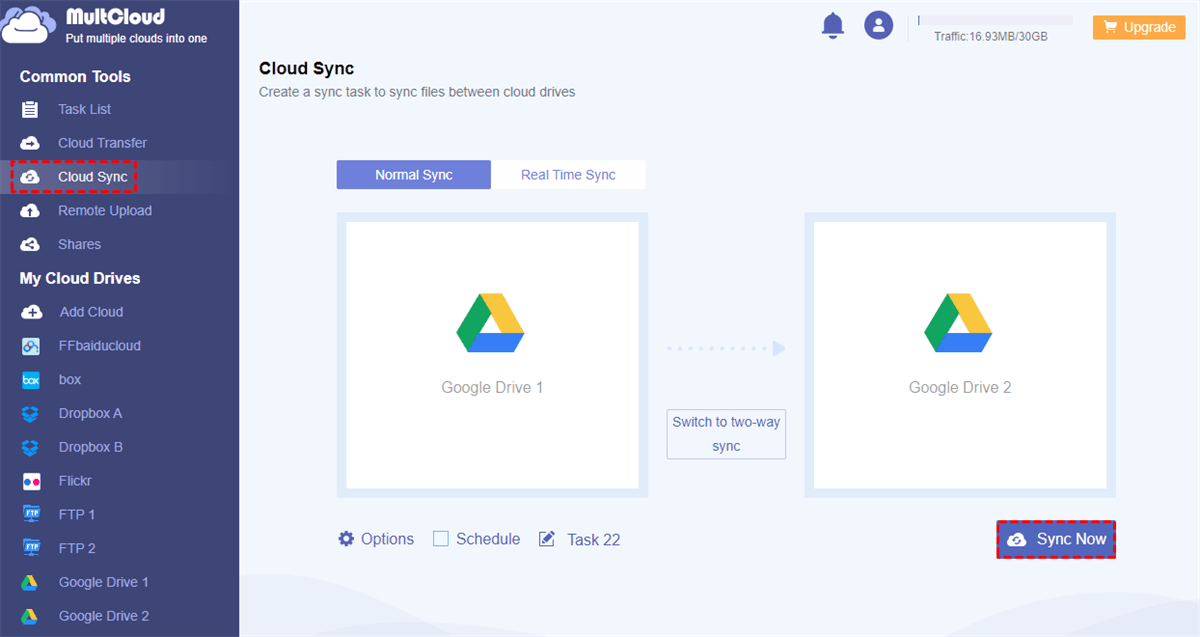Click the Dropbox B icon

(x=31, y=447)
